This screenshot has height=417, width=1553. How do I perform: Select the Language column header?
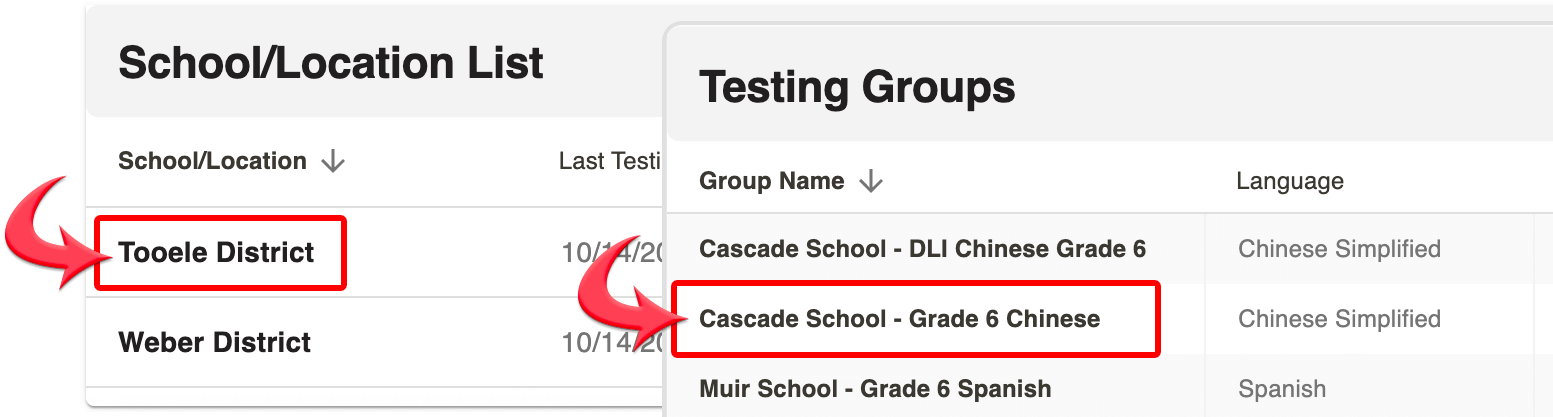[x=1289, y=182]
